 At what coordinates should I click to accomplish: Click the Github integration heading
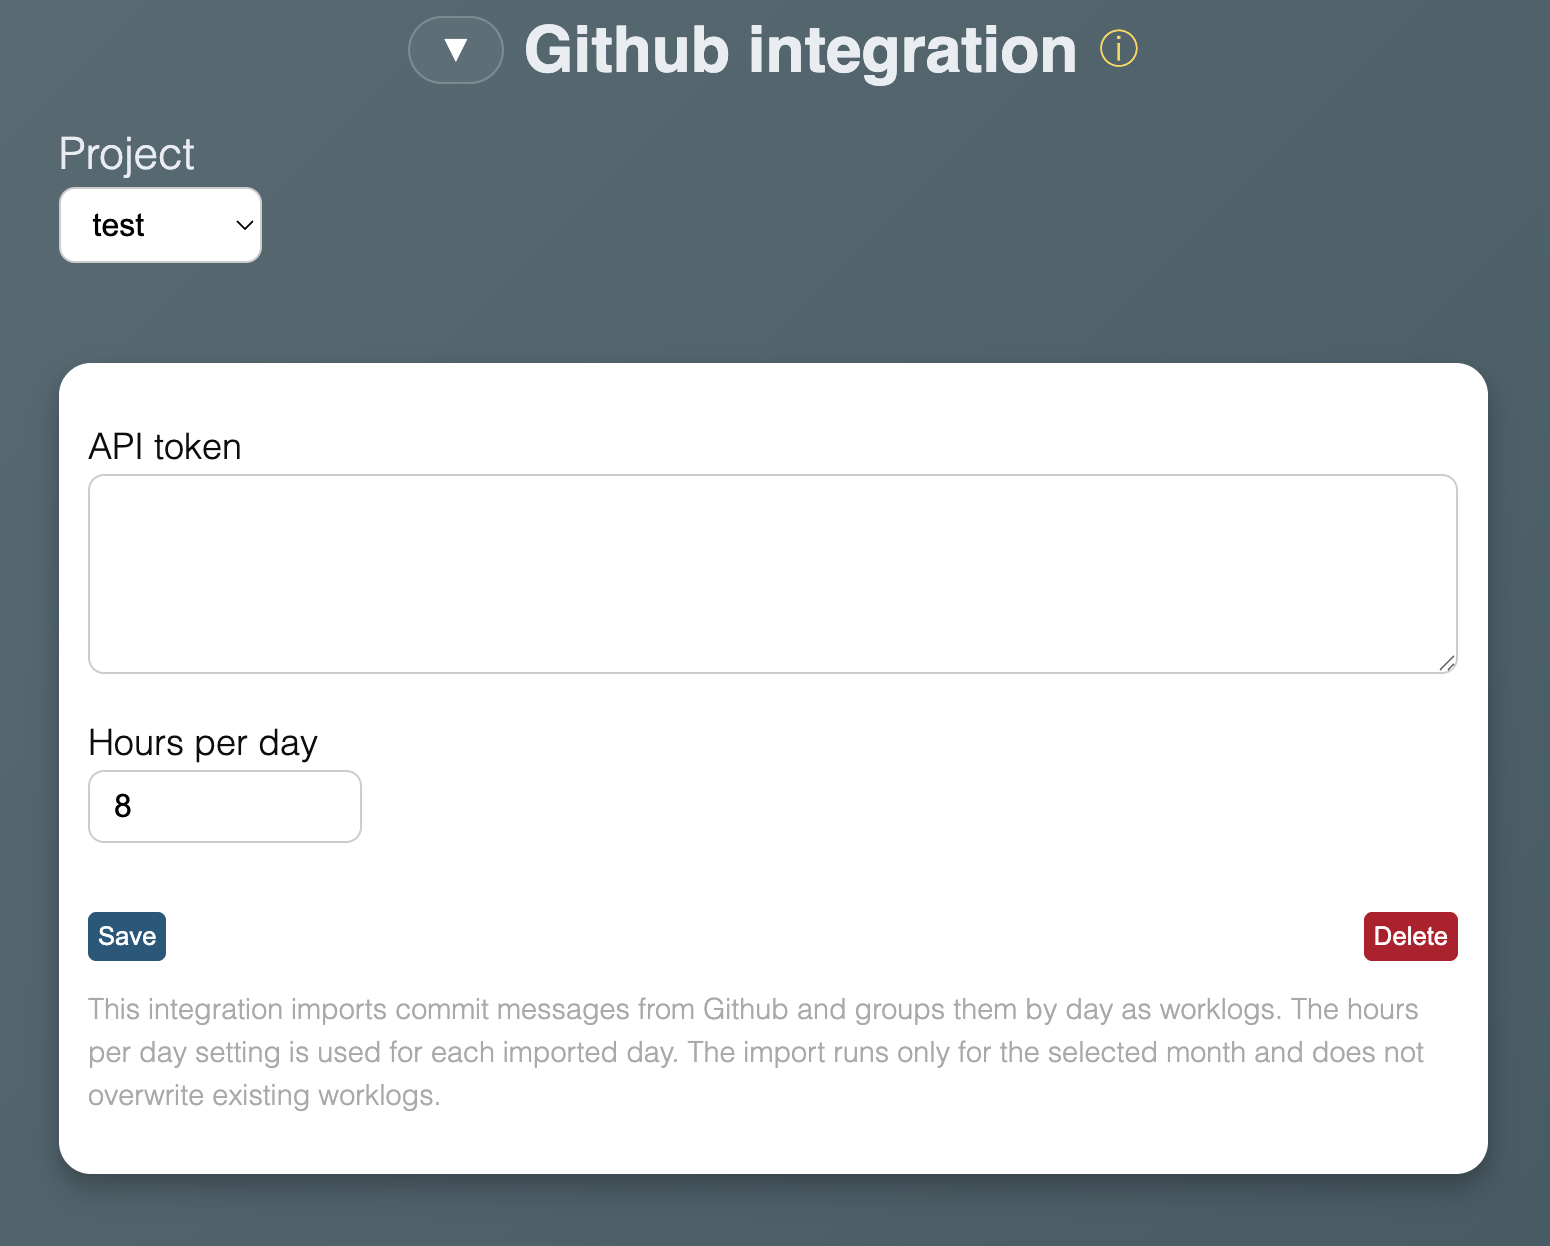800,50
